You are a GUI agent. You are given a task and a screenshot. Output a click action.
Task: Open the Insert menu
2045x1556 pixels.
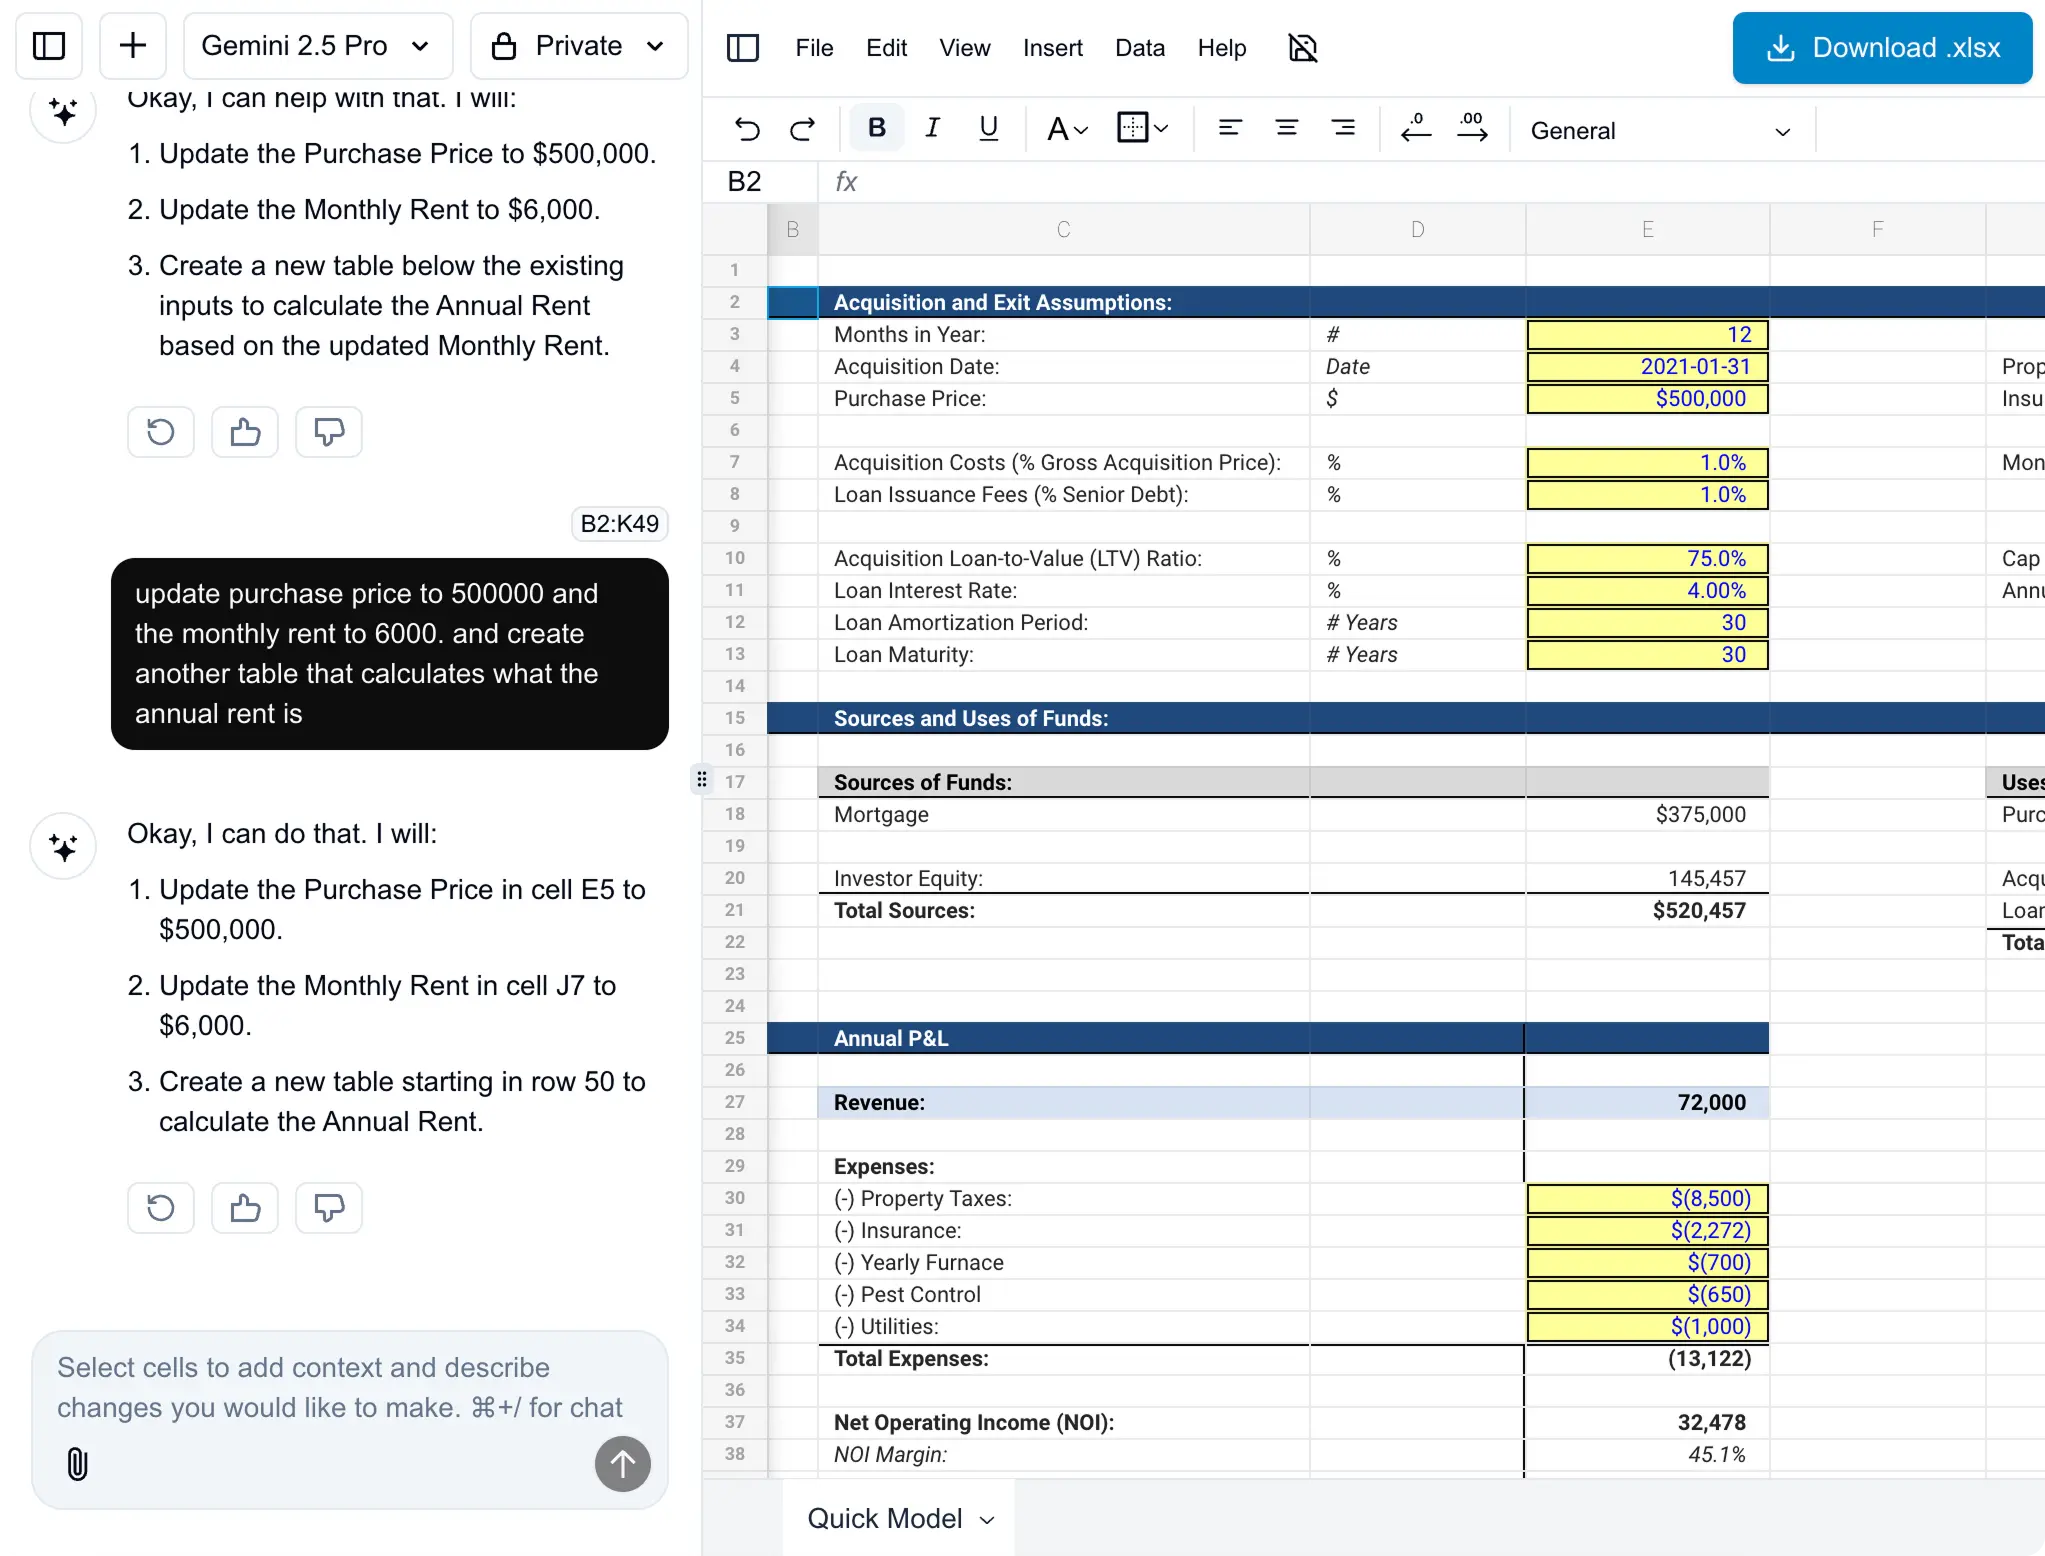[1052, 48]
